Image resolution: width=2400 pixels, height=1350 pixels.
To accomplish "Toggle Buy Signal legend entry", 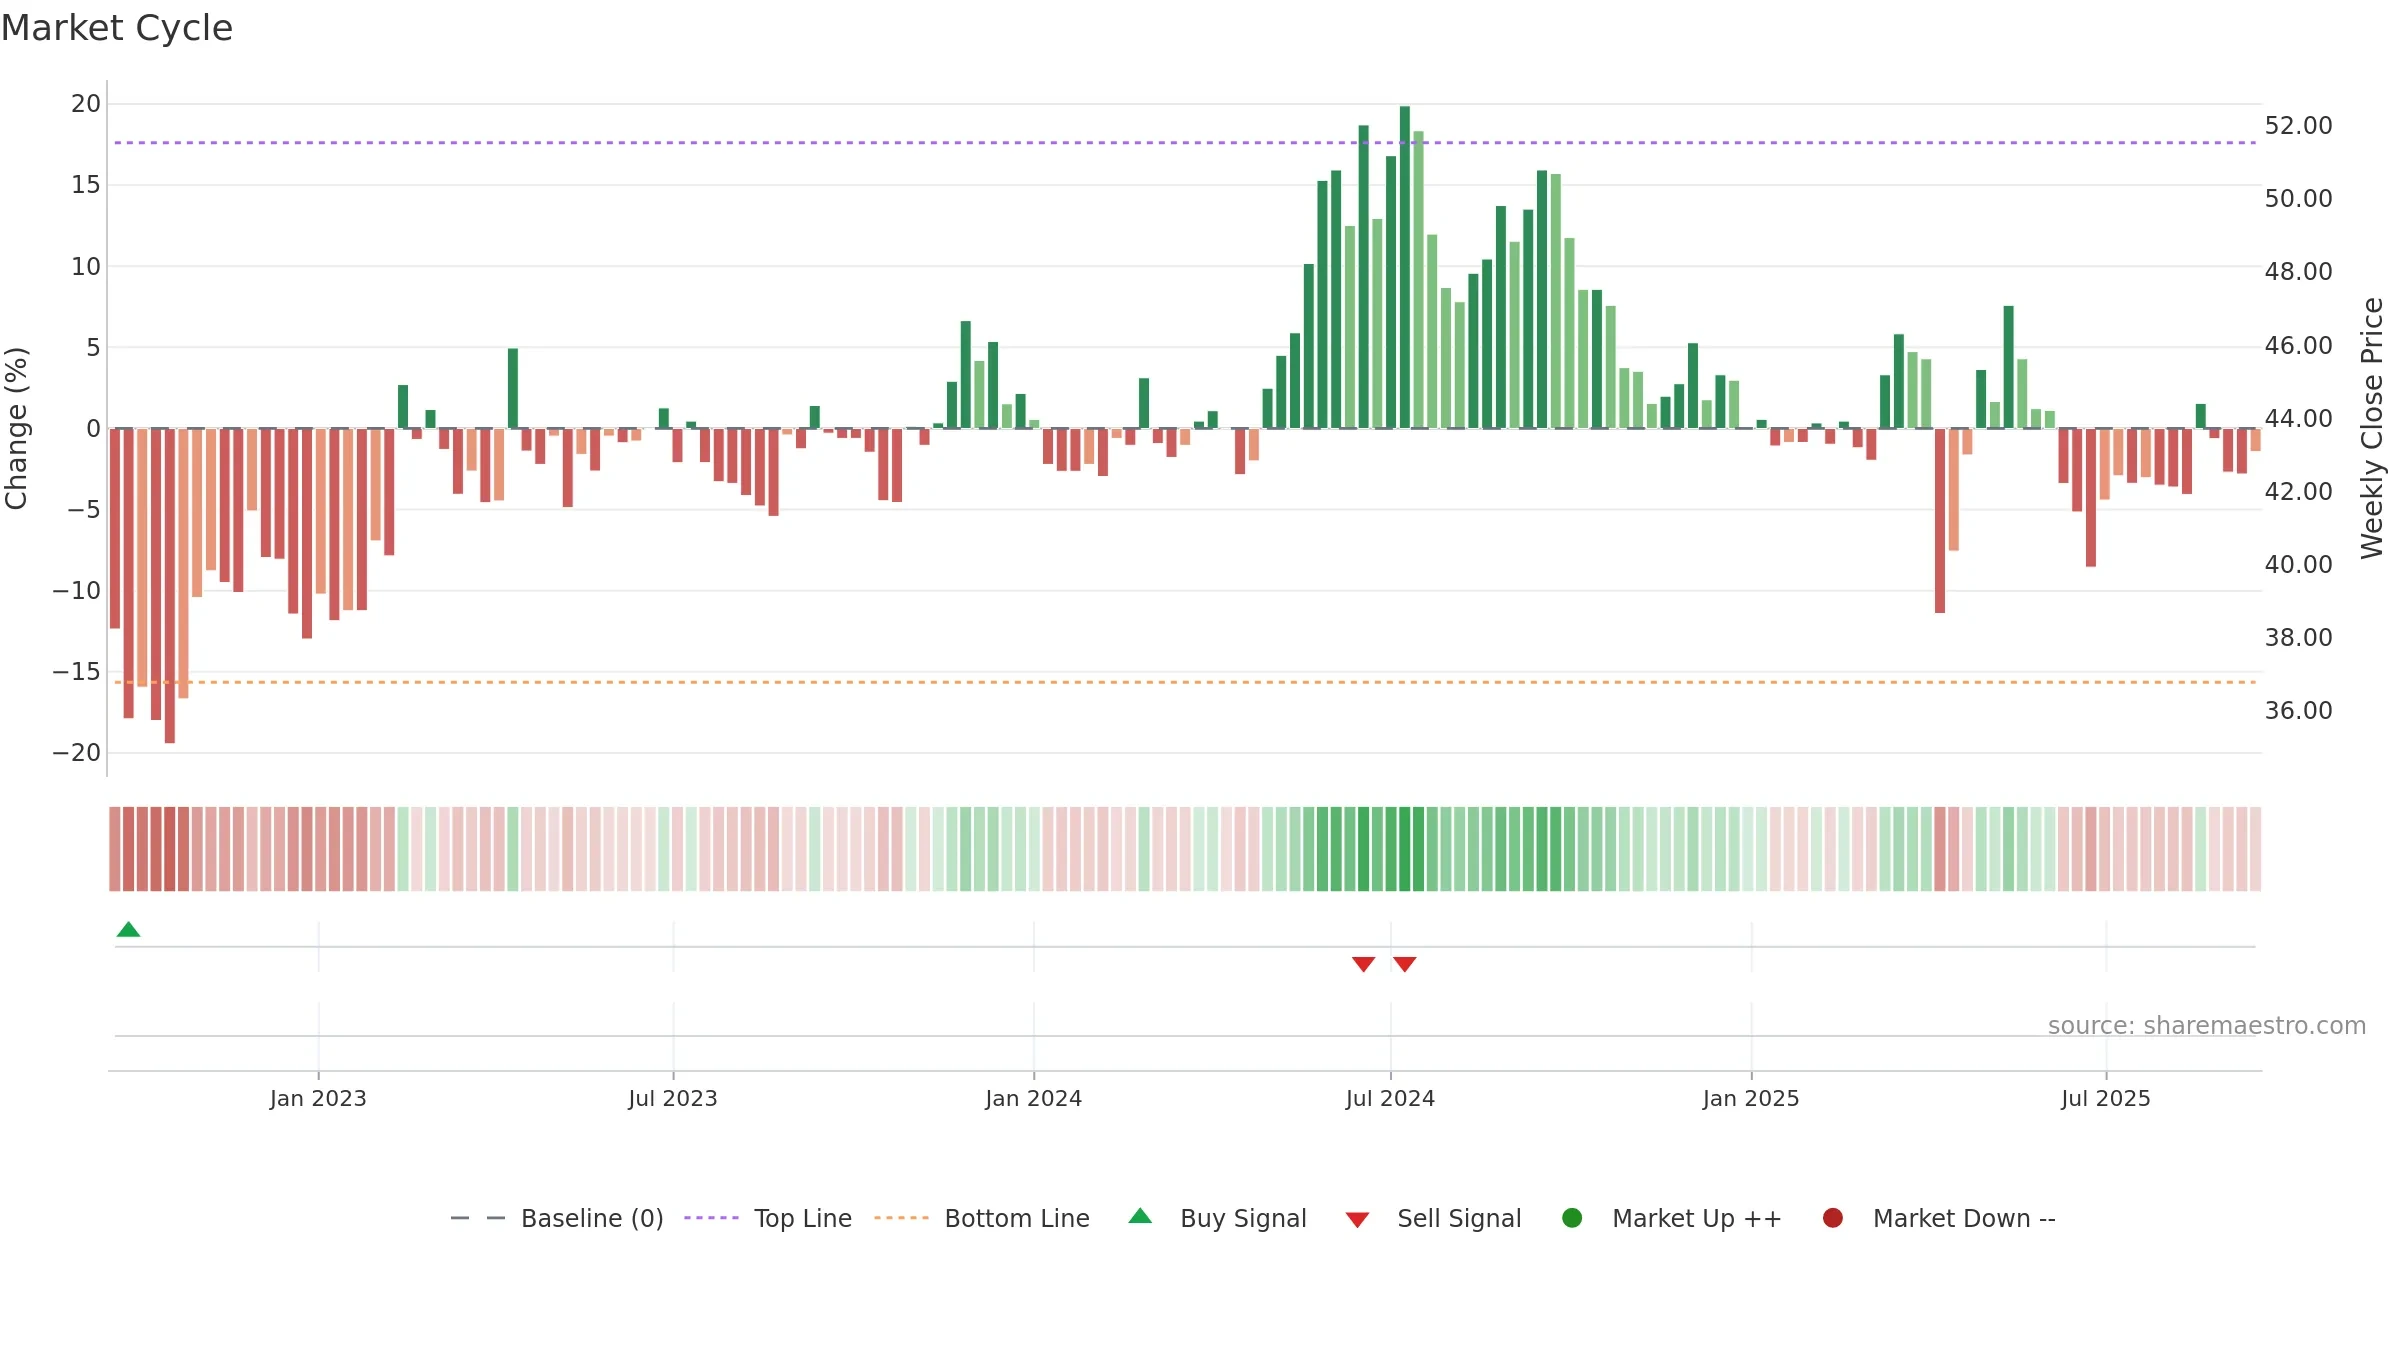I will point(1218,1218).
